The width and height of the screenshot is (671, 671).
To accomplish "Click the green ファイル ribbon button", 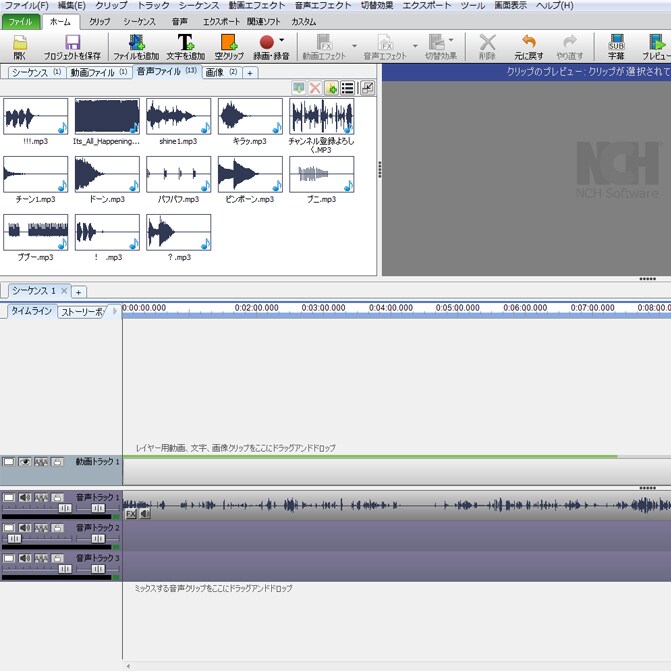I will coord(21,22).
